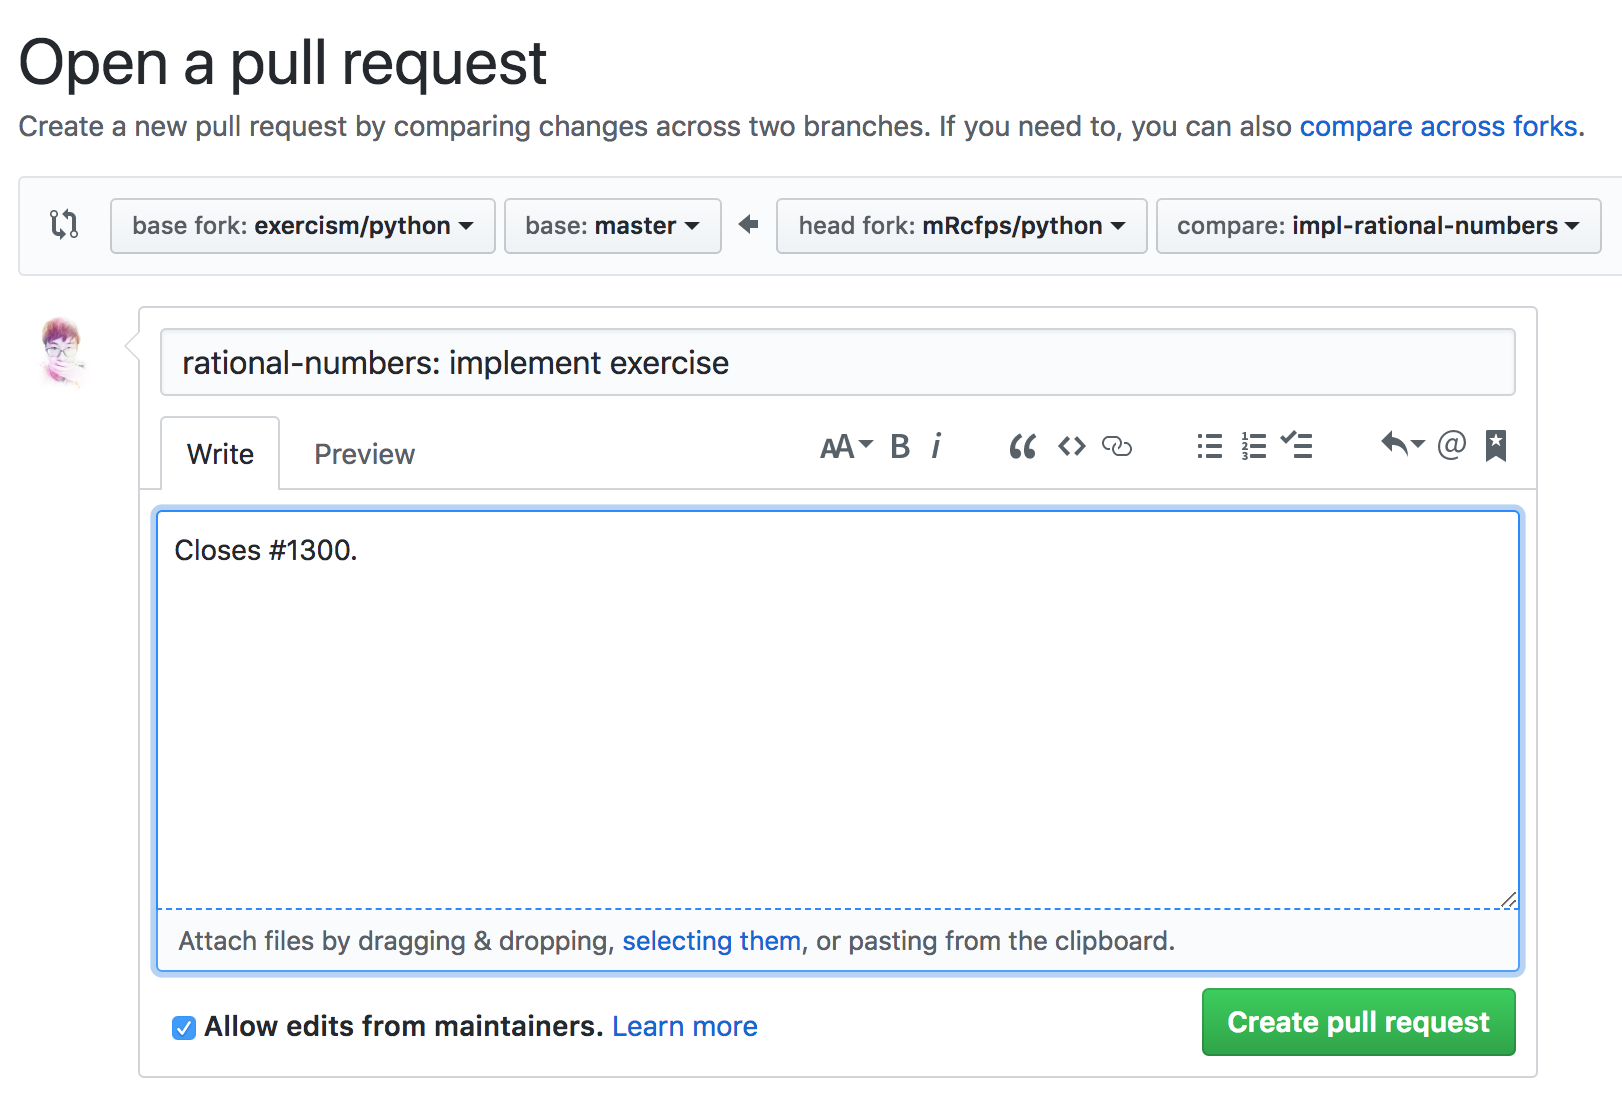Click the Create pull request button
This screenshot has width=1622, height=1110.
pyautogui.click(x=1359, y=1022)
